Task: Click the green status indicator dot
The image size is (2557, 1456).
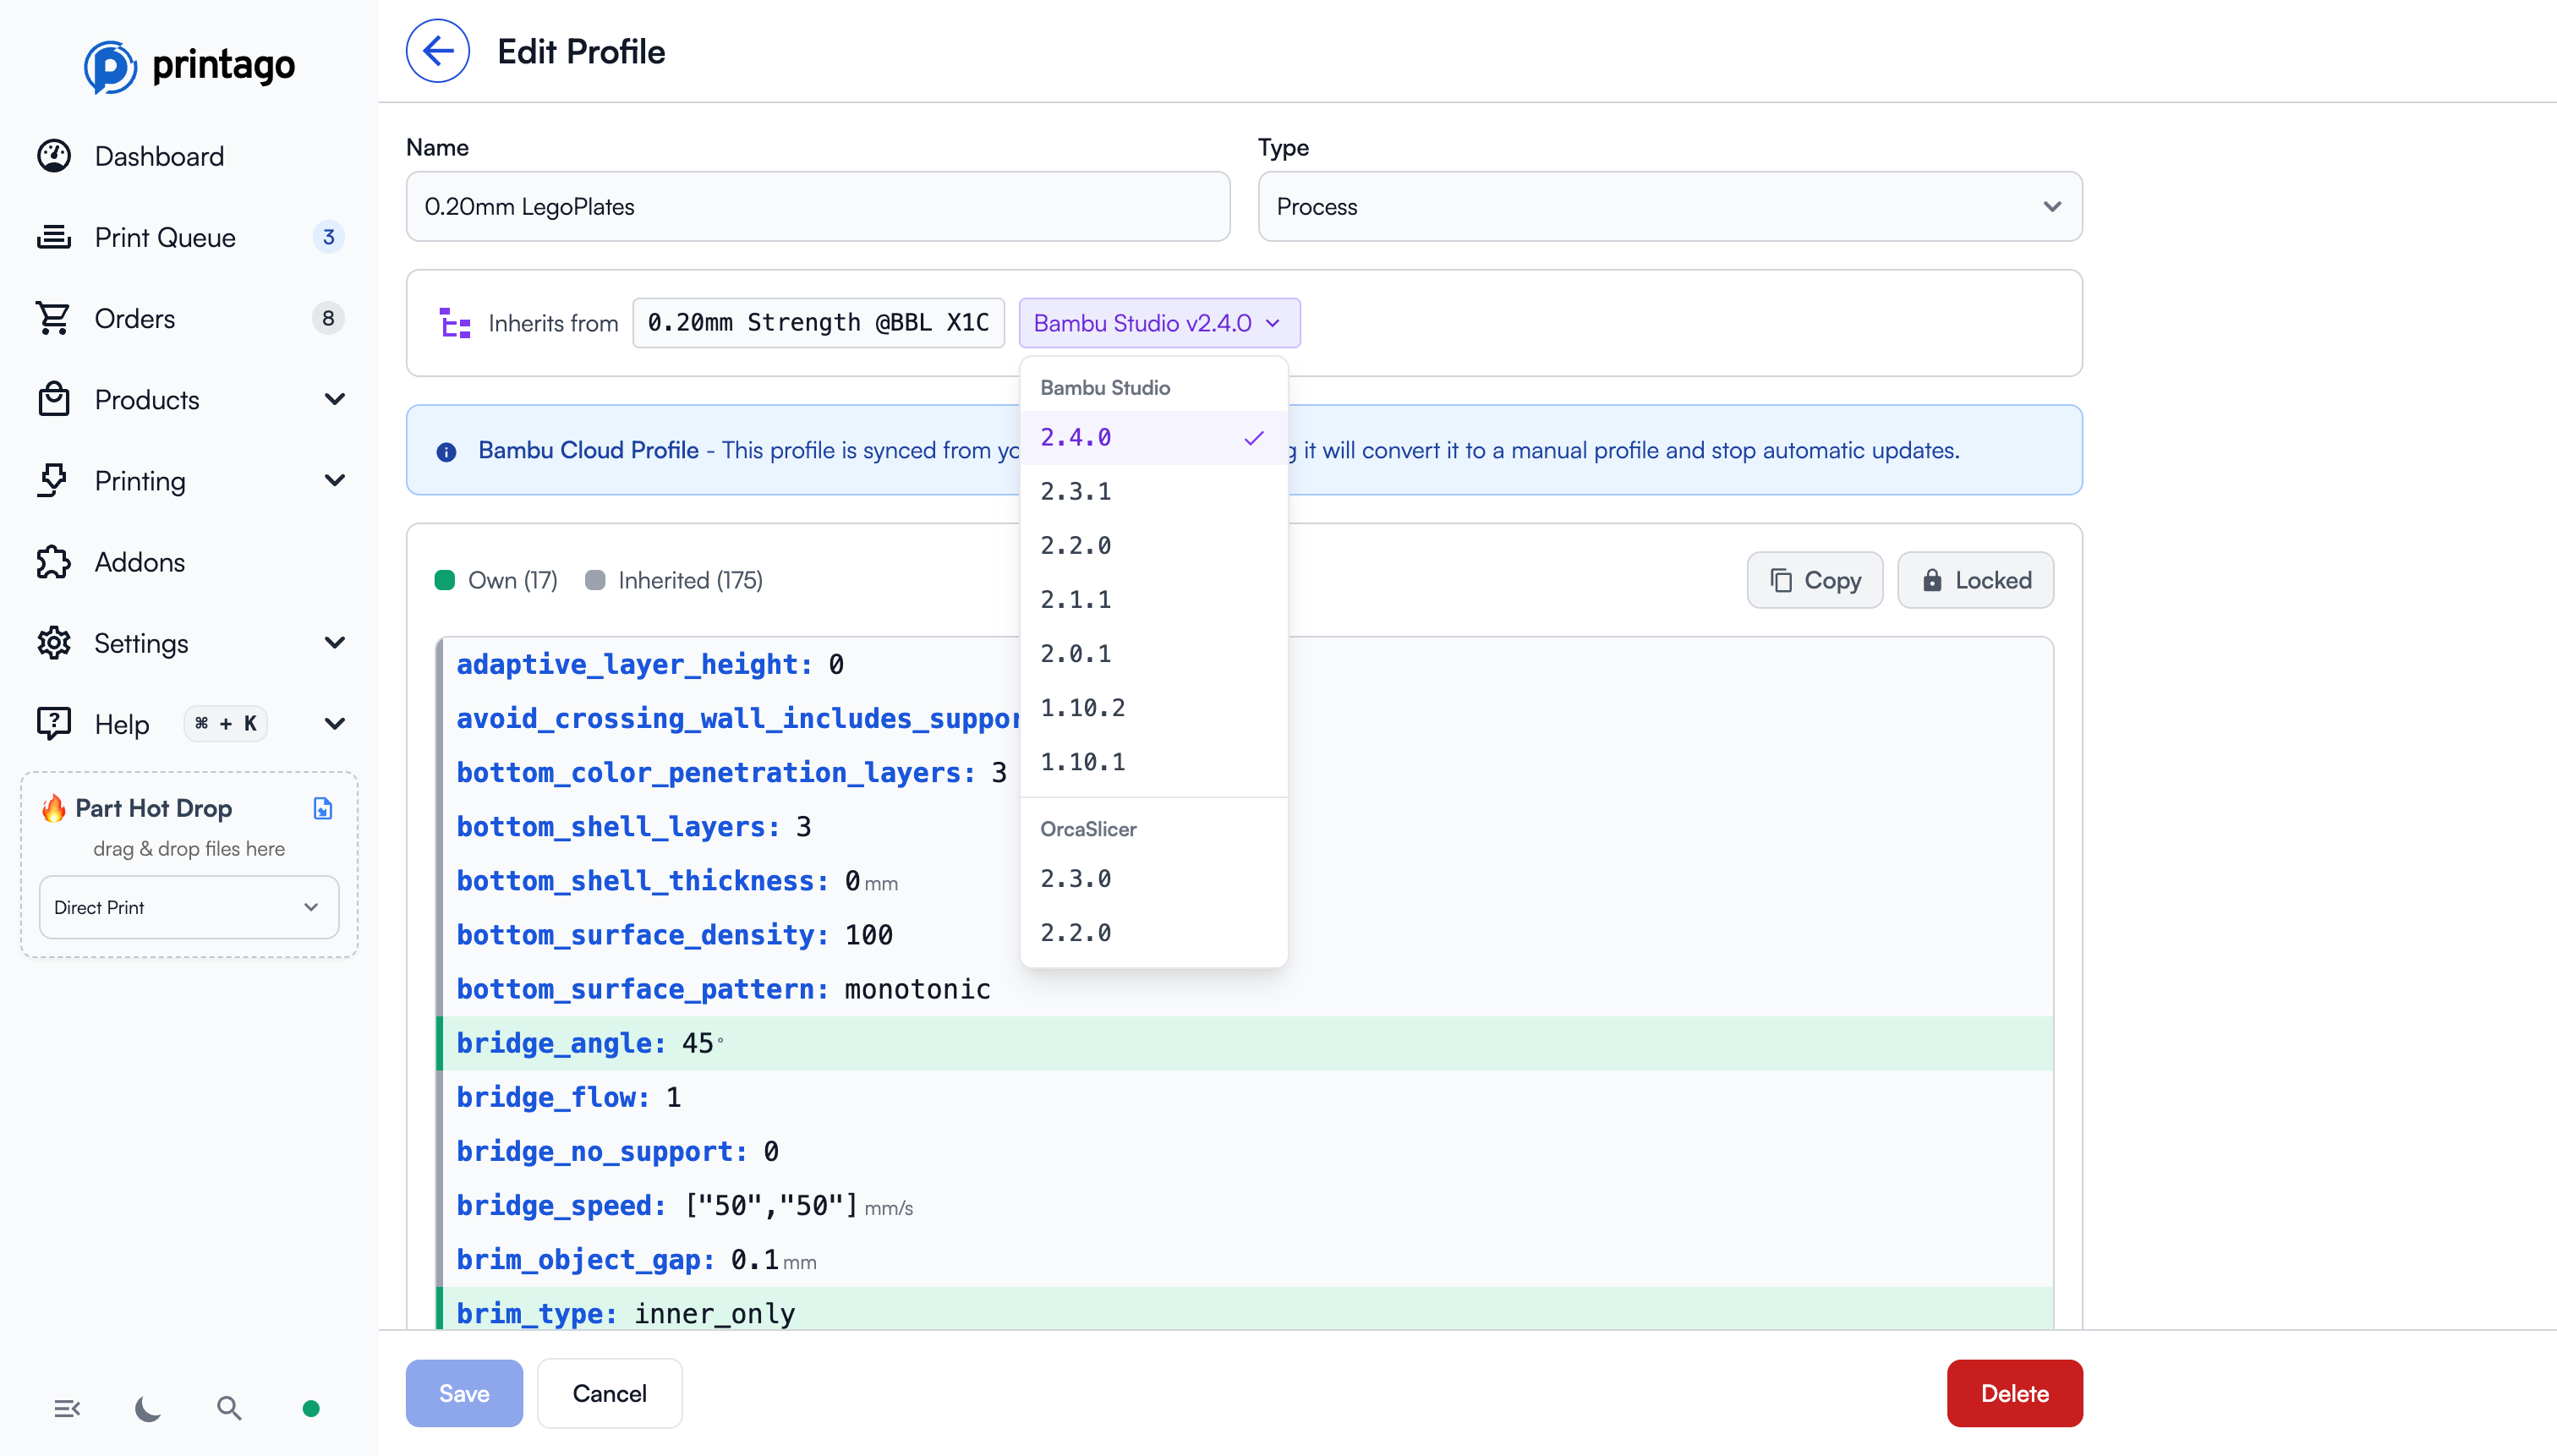Action: 311,1408
